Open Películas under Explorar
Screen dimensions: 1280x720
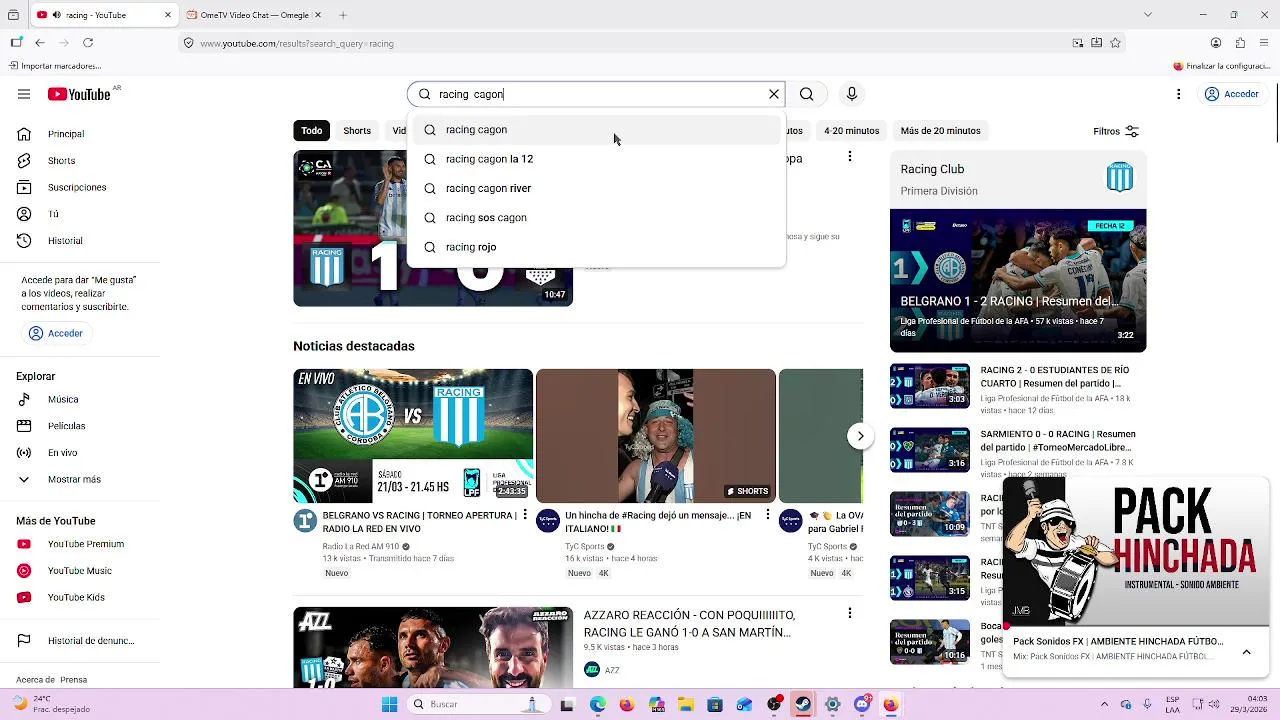[66, 426]
